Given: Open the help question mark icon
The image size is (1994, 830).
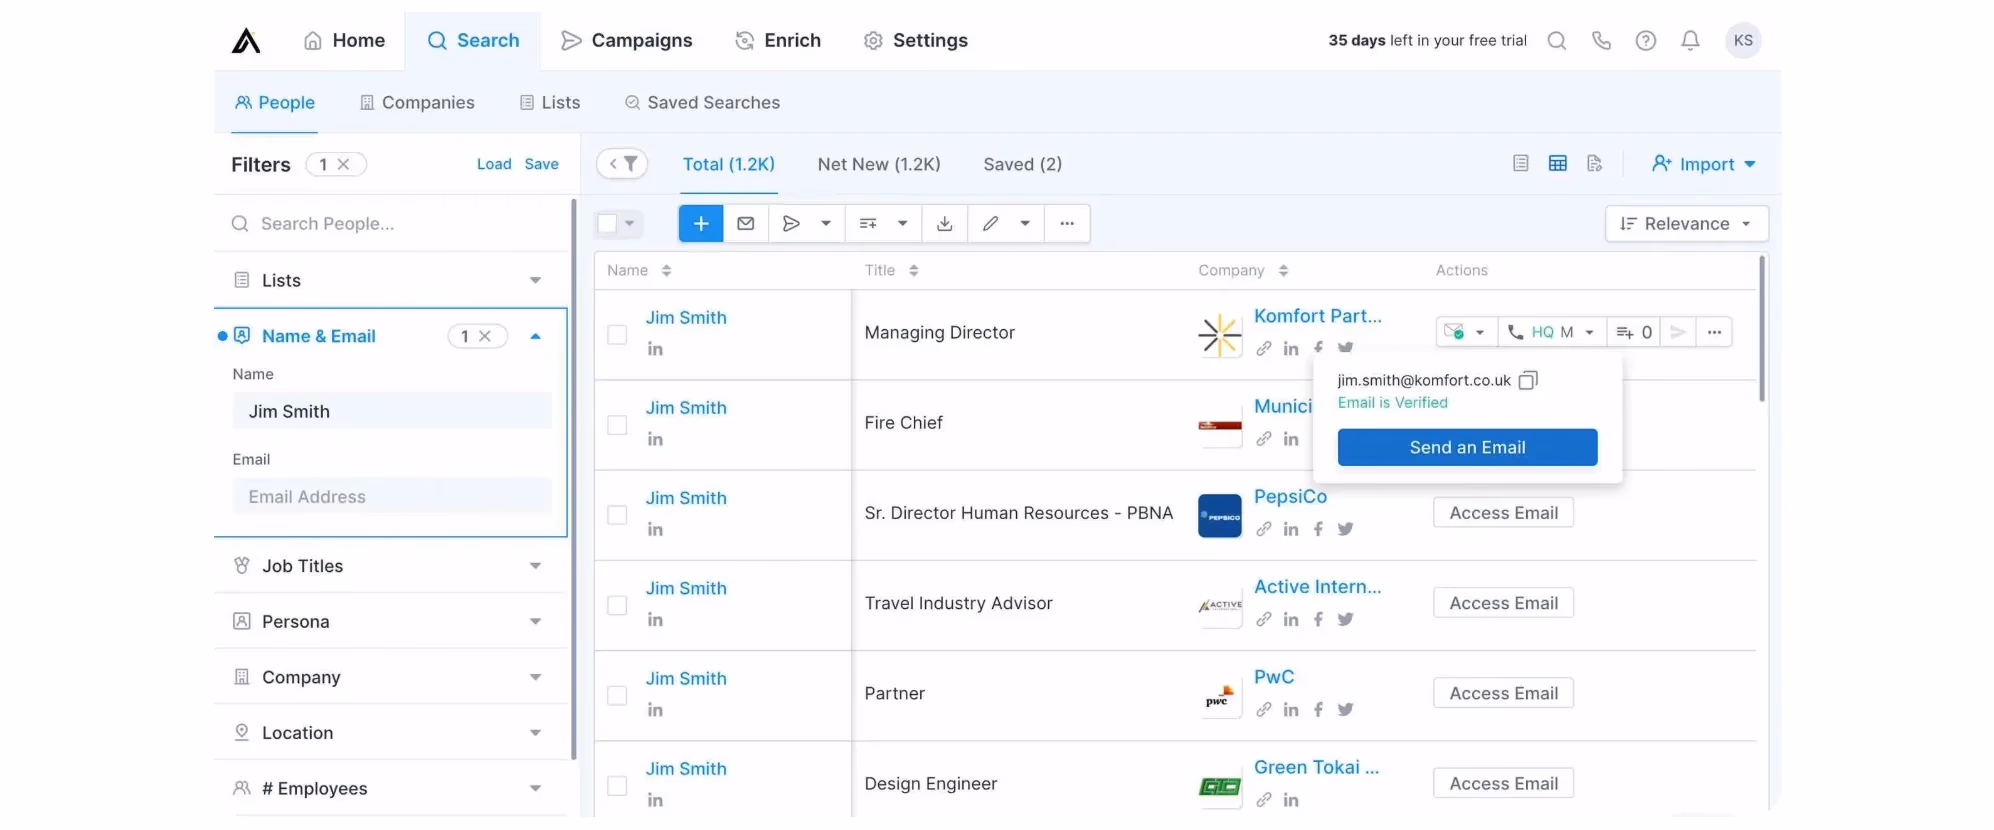Looking at the screenshot, I should pos(1645,40).
